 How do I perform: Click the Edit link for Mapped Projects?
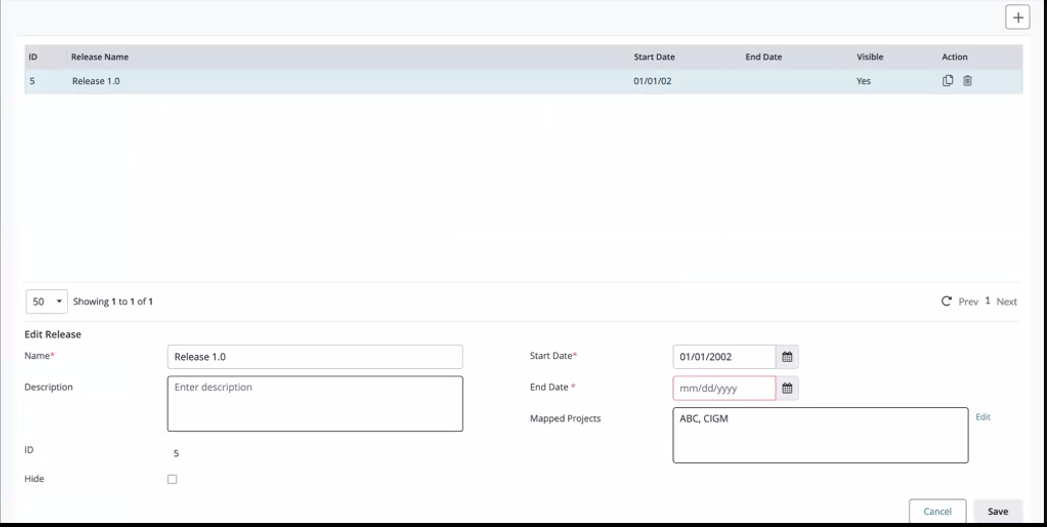(983, 417)
